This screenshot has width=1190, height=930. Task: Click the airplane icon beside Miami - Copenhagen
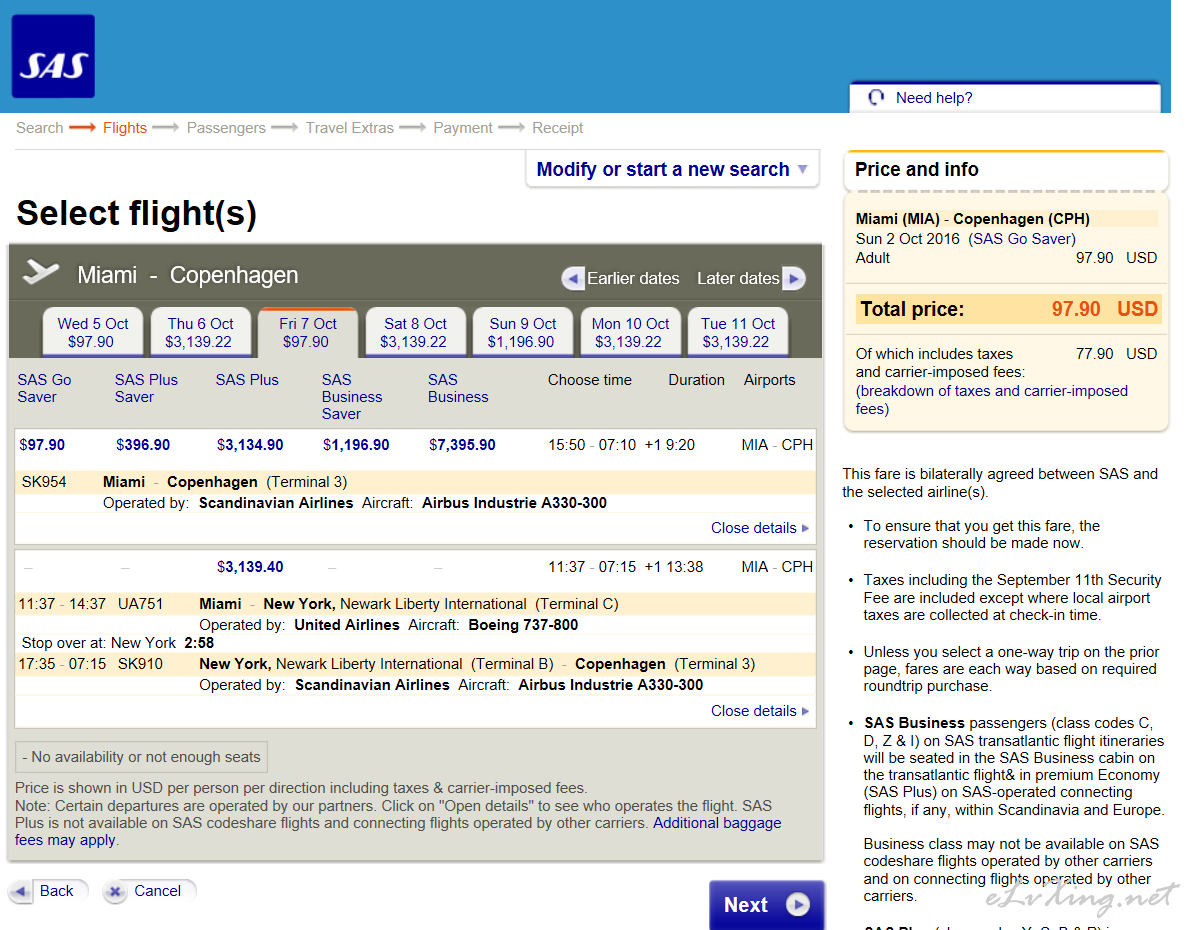point(41,272)
